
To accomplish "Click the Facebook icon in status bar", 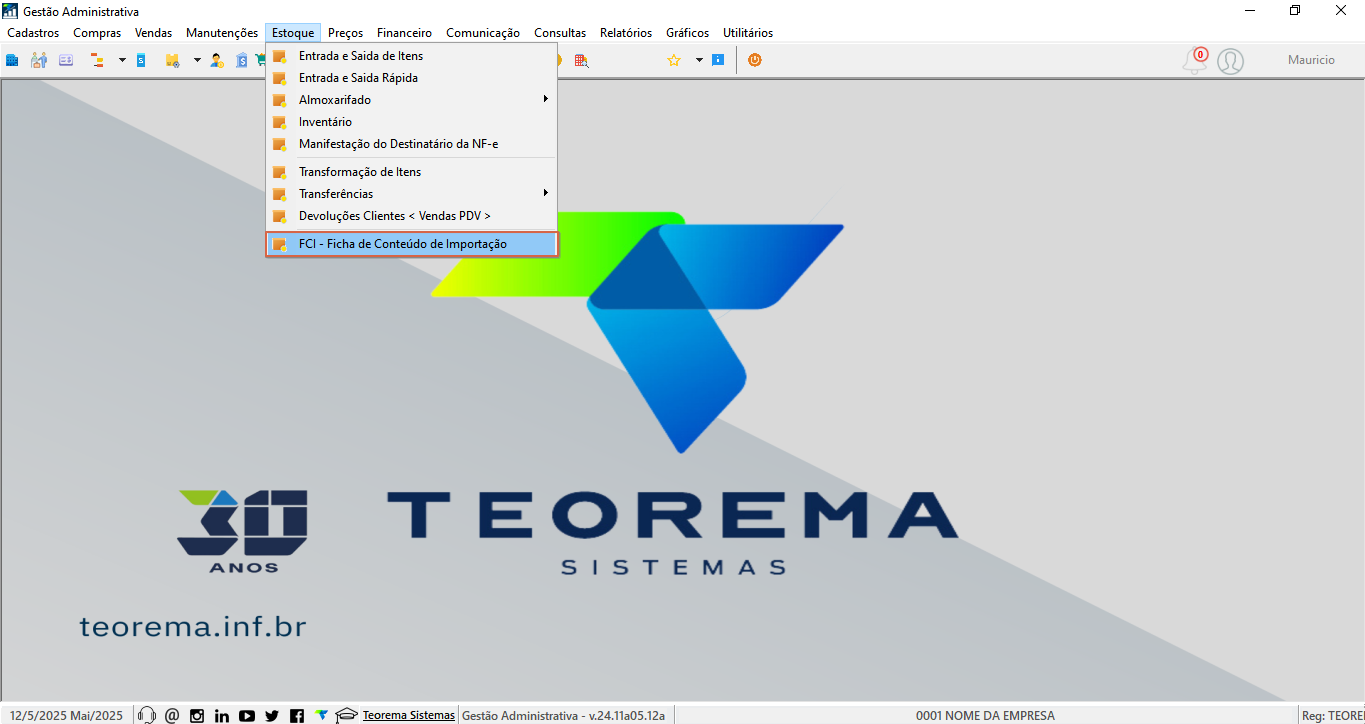I will 297,715.
